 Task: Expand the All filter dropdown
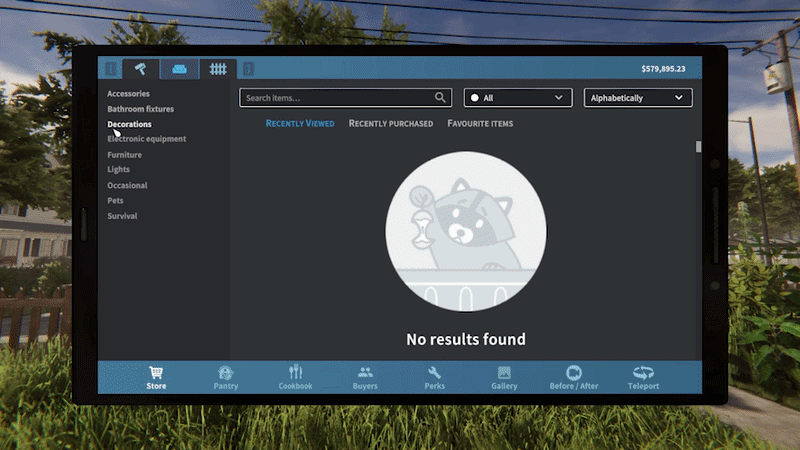tap(517, 98)
